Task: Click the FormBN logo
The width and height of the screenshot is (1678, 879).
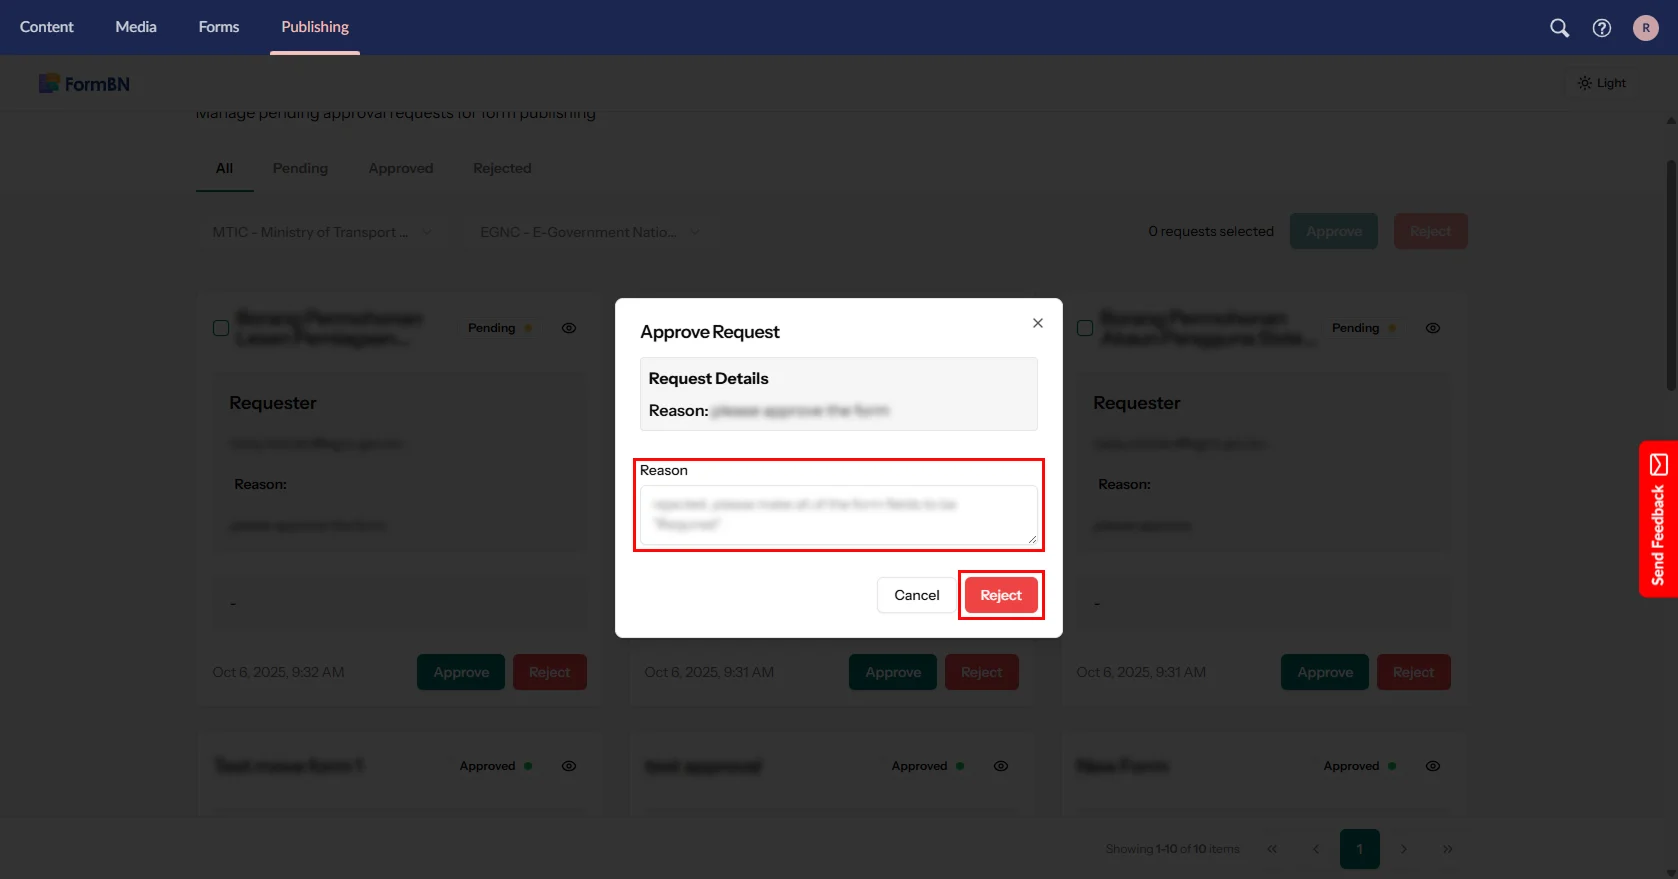Action: (x=84, y=84)
